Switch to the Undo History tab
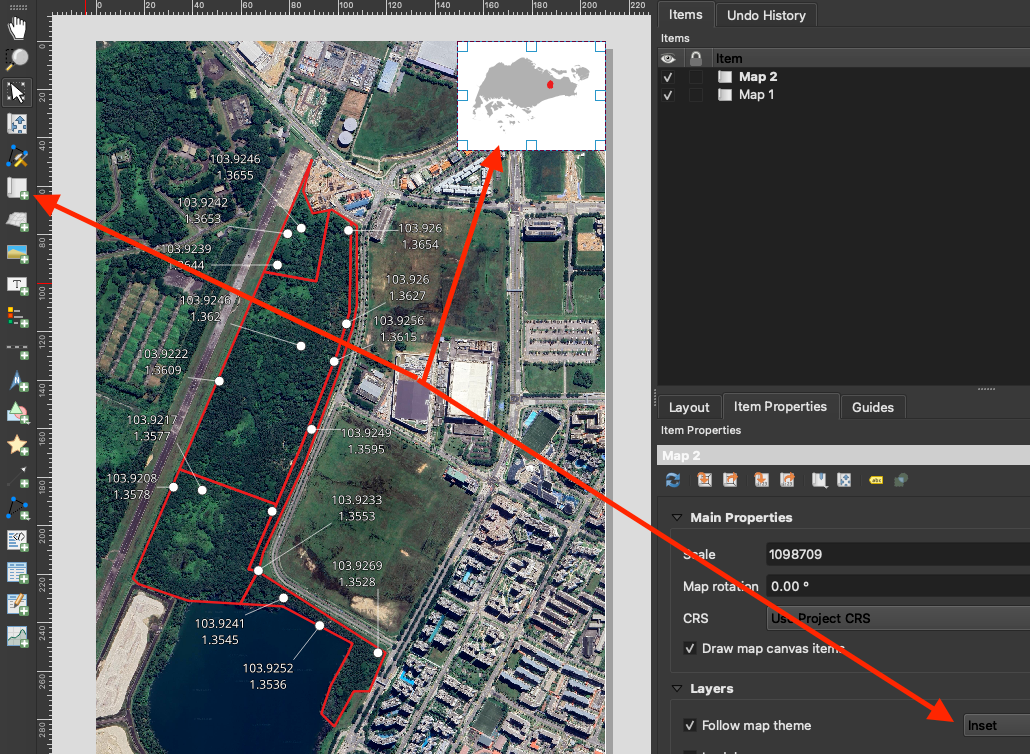Viewport: 1030px width, 754px height. 768,15
